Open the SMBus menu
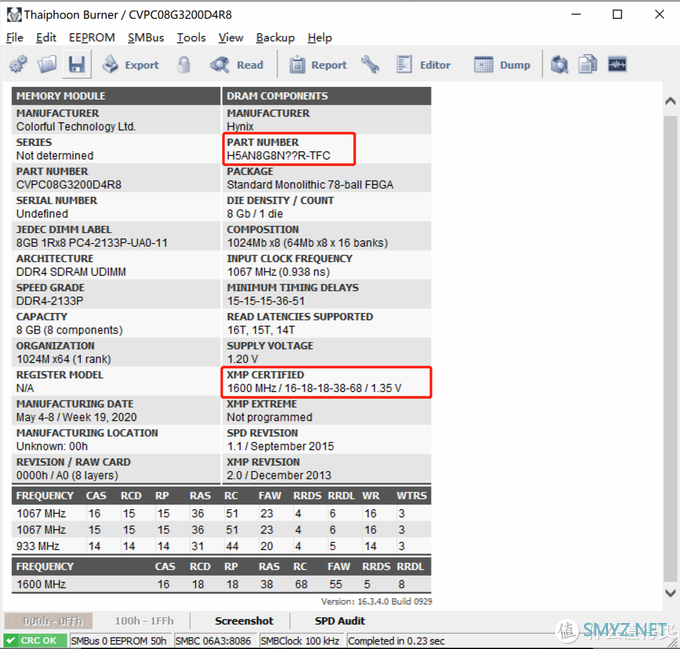The image size is (680, 649). (146, 38)
